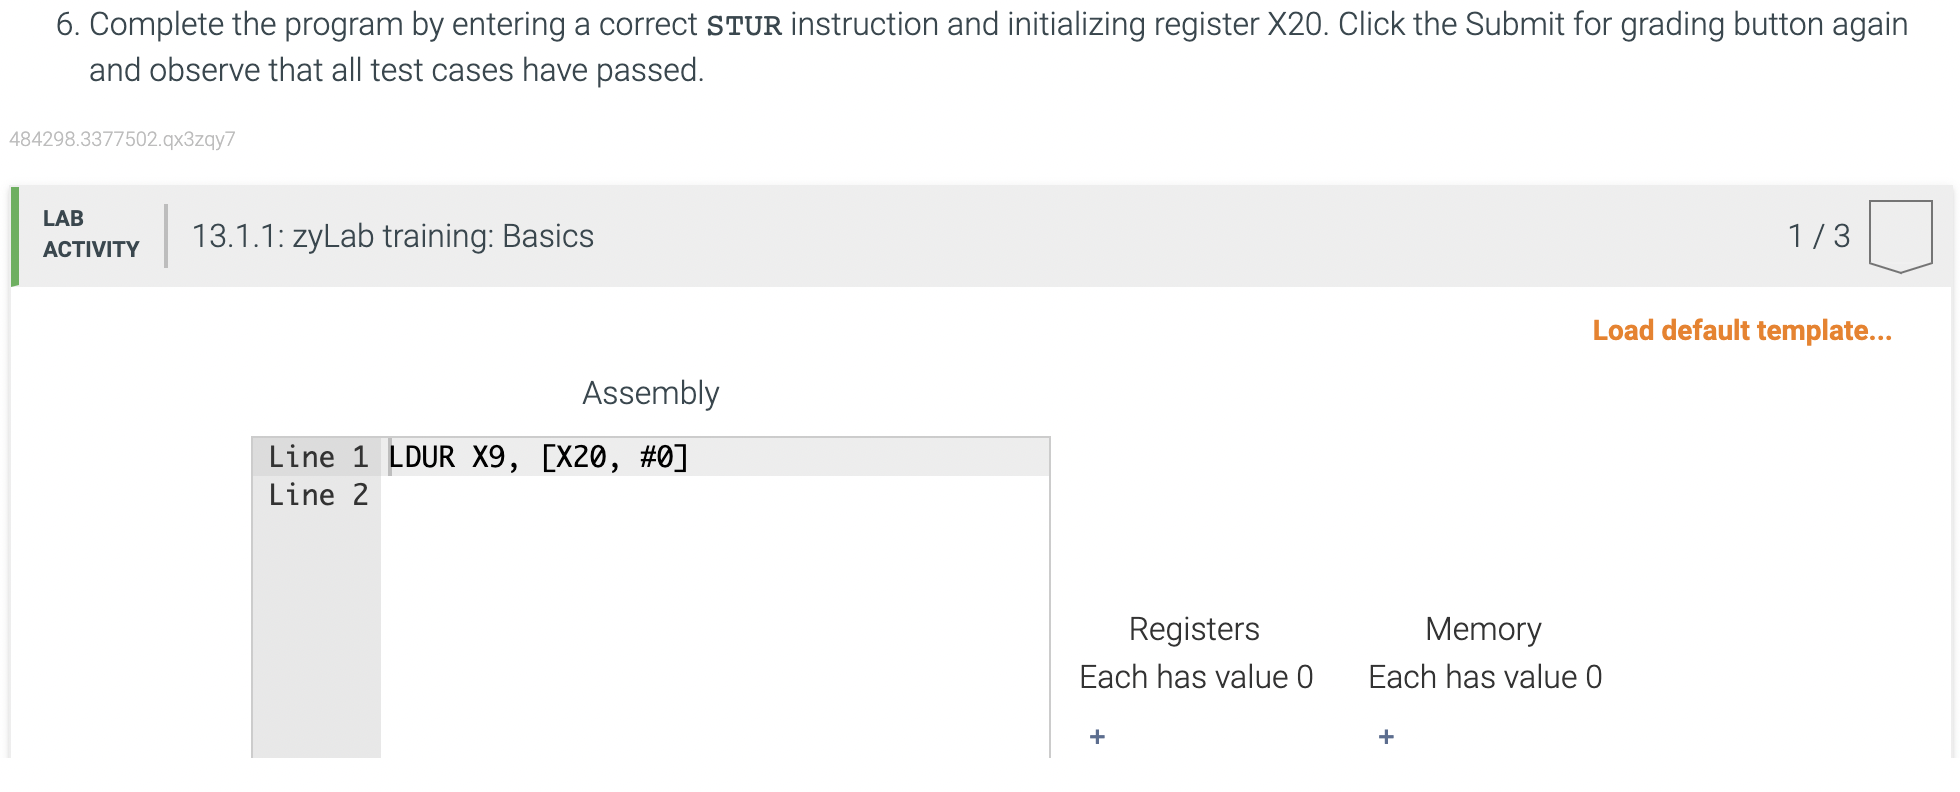Click 'Each has value 0' under Memory
Screen dimensions: 1960x792
[1485, 677]
